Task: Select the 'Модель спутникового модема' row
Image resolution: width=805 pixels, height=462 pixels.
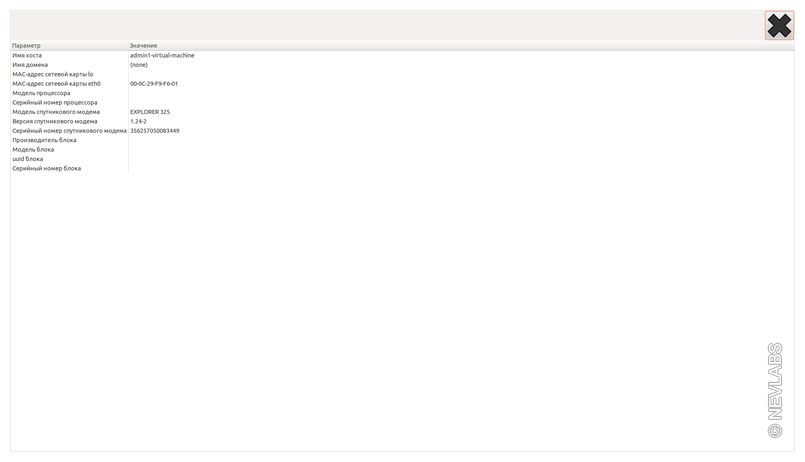Action: tap(56, 112)
